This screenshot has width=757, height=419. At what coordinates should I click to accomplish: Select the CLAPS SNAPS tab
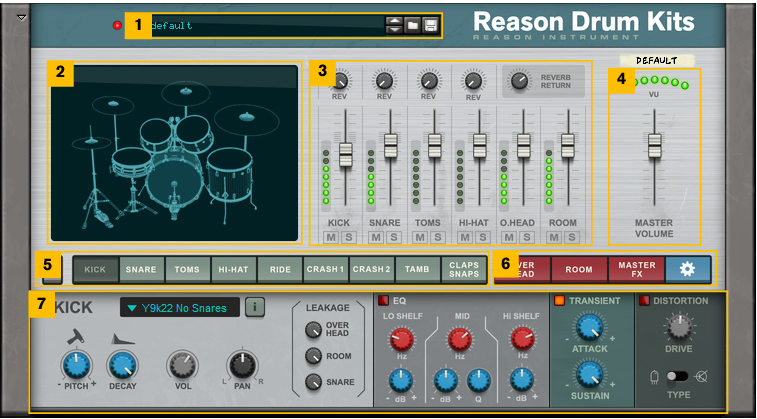coord(463,269)
